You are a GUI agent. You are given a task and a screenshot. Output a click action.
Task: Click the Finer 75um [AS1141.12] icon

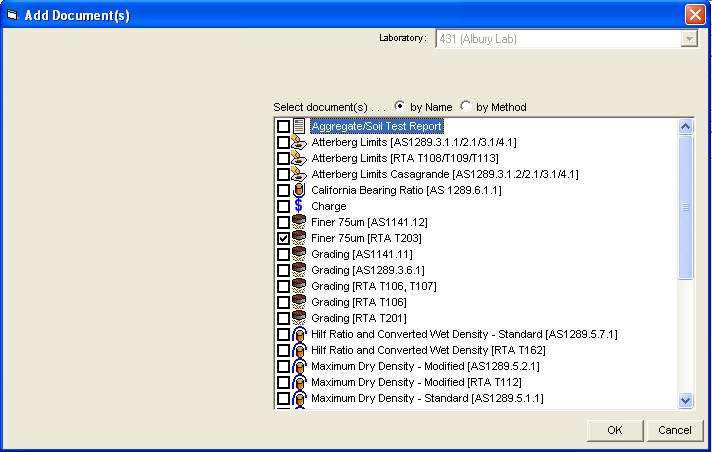click(x=299, y=223)
